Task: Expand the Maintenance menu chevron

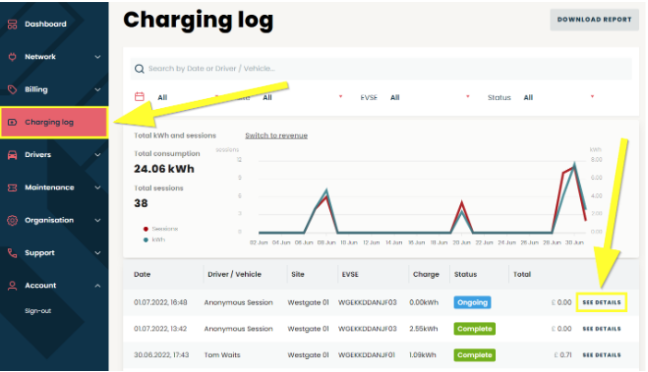Action: tap(98, 188)
